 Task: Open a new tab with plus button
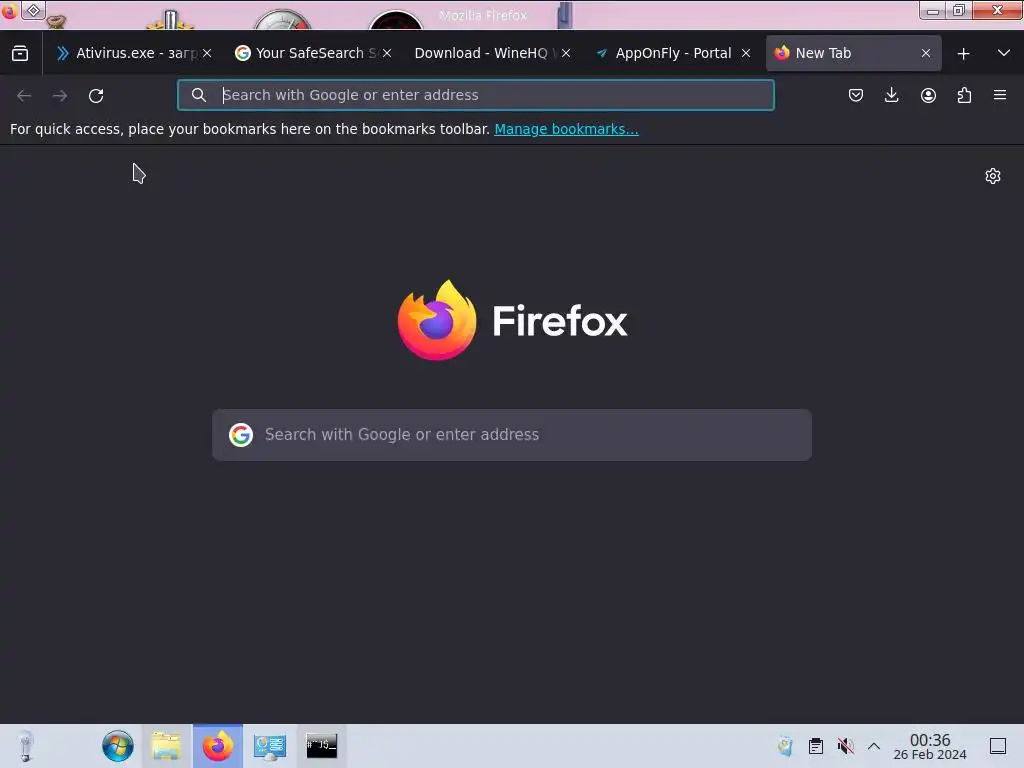tap(963, 54)
